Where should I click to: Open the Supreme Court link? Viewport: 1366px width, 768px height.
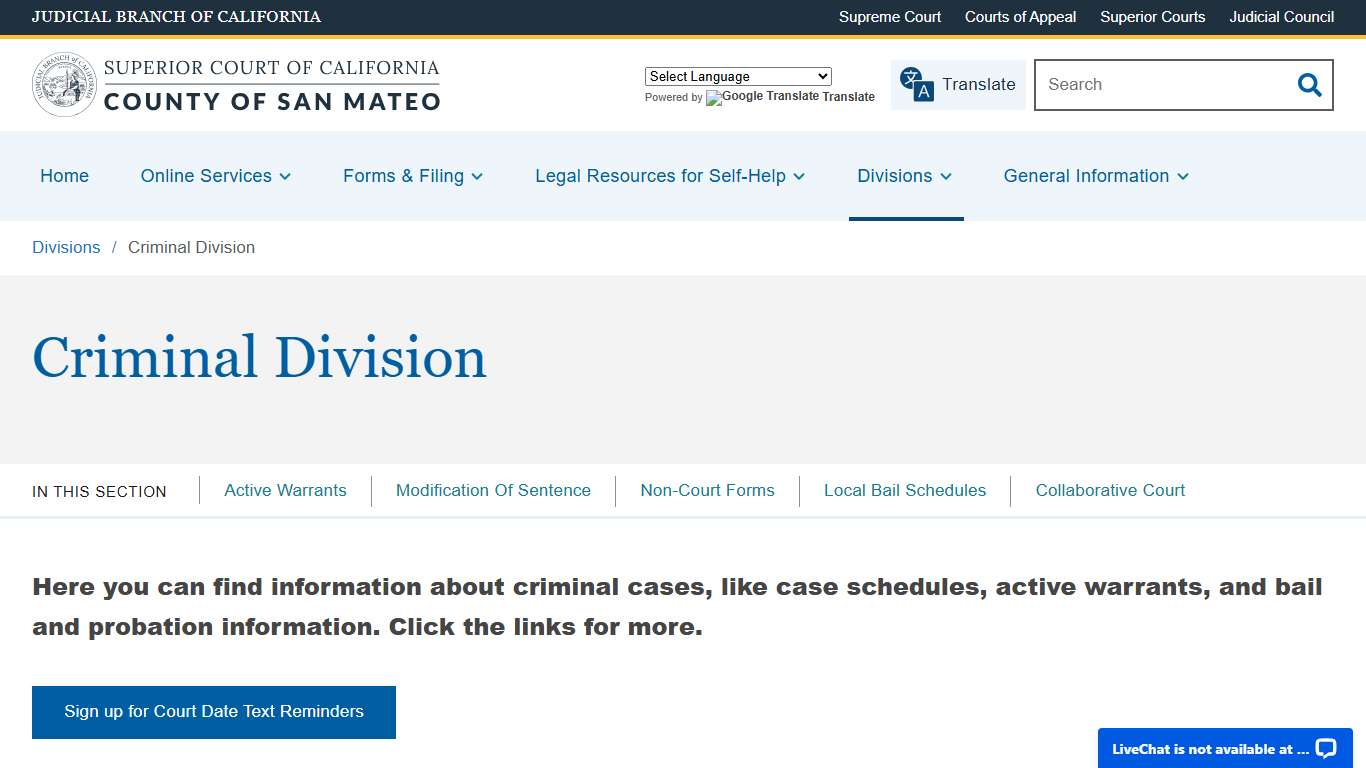(889, 17)
